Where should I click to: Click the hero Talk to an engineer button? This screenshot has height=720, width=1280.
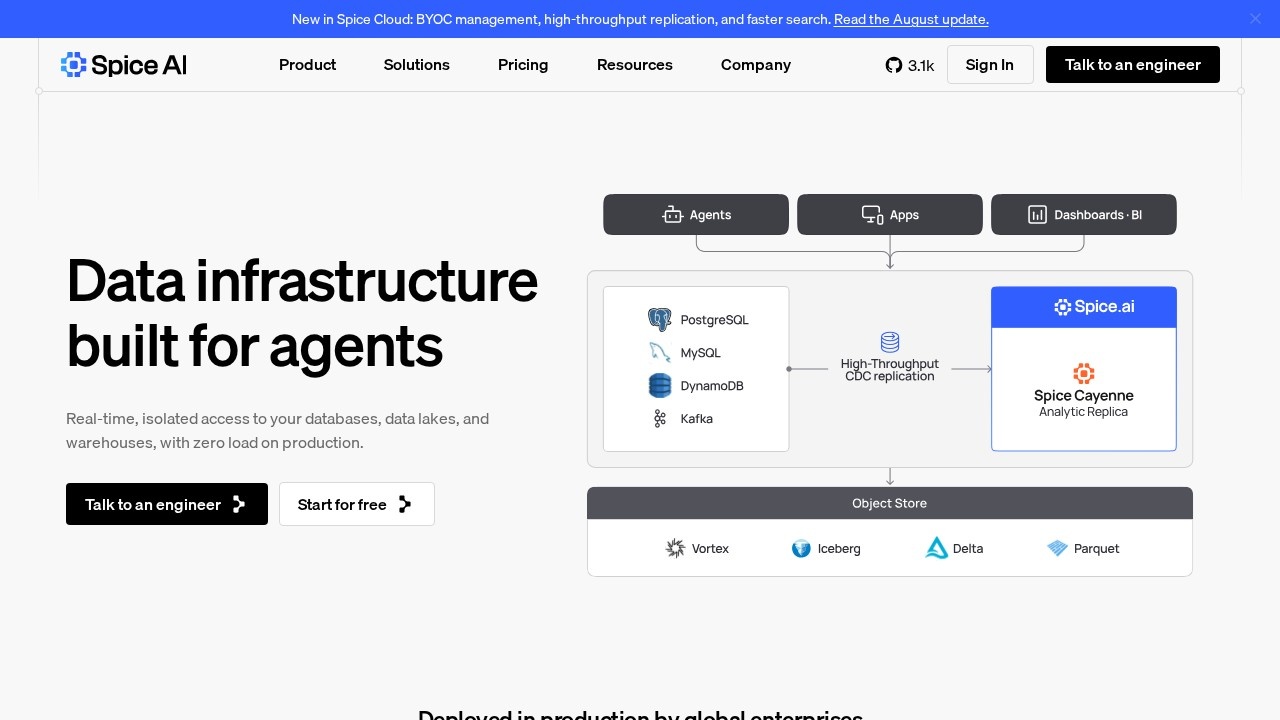coord(167,504)
